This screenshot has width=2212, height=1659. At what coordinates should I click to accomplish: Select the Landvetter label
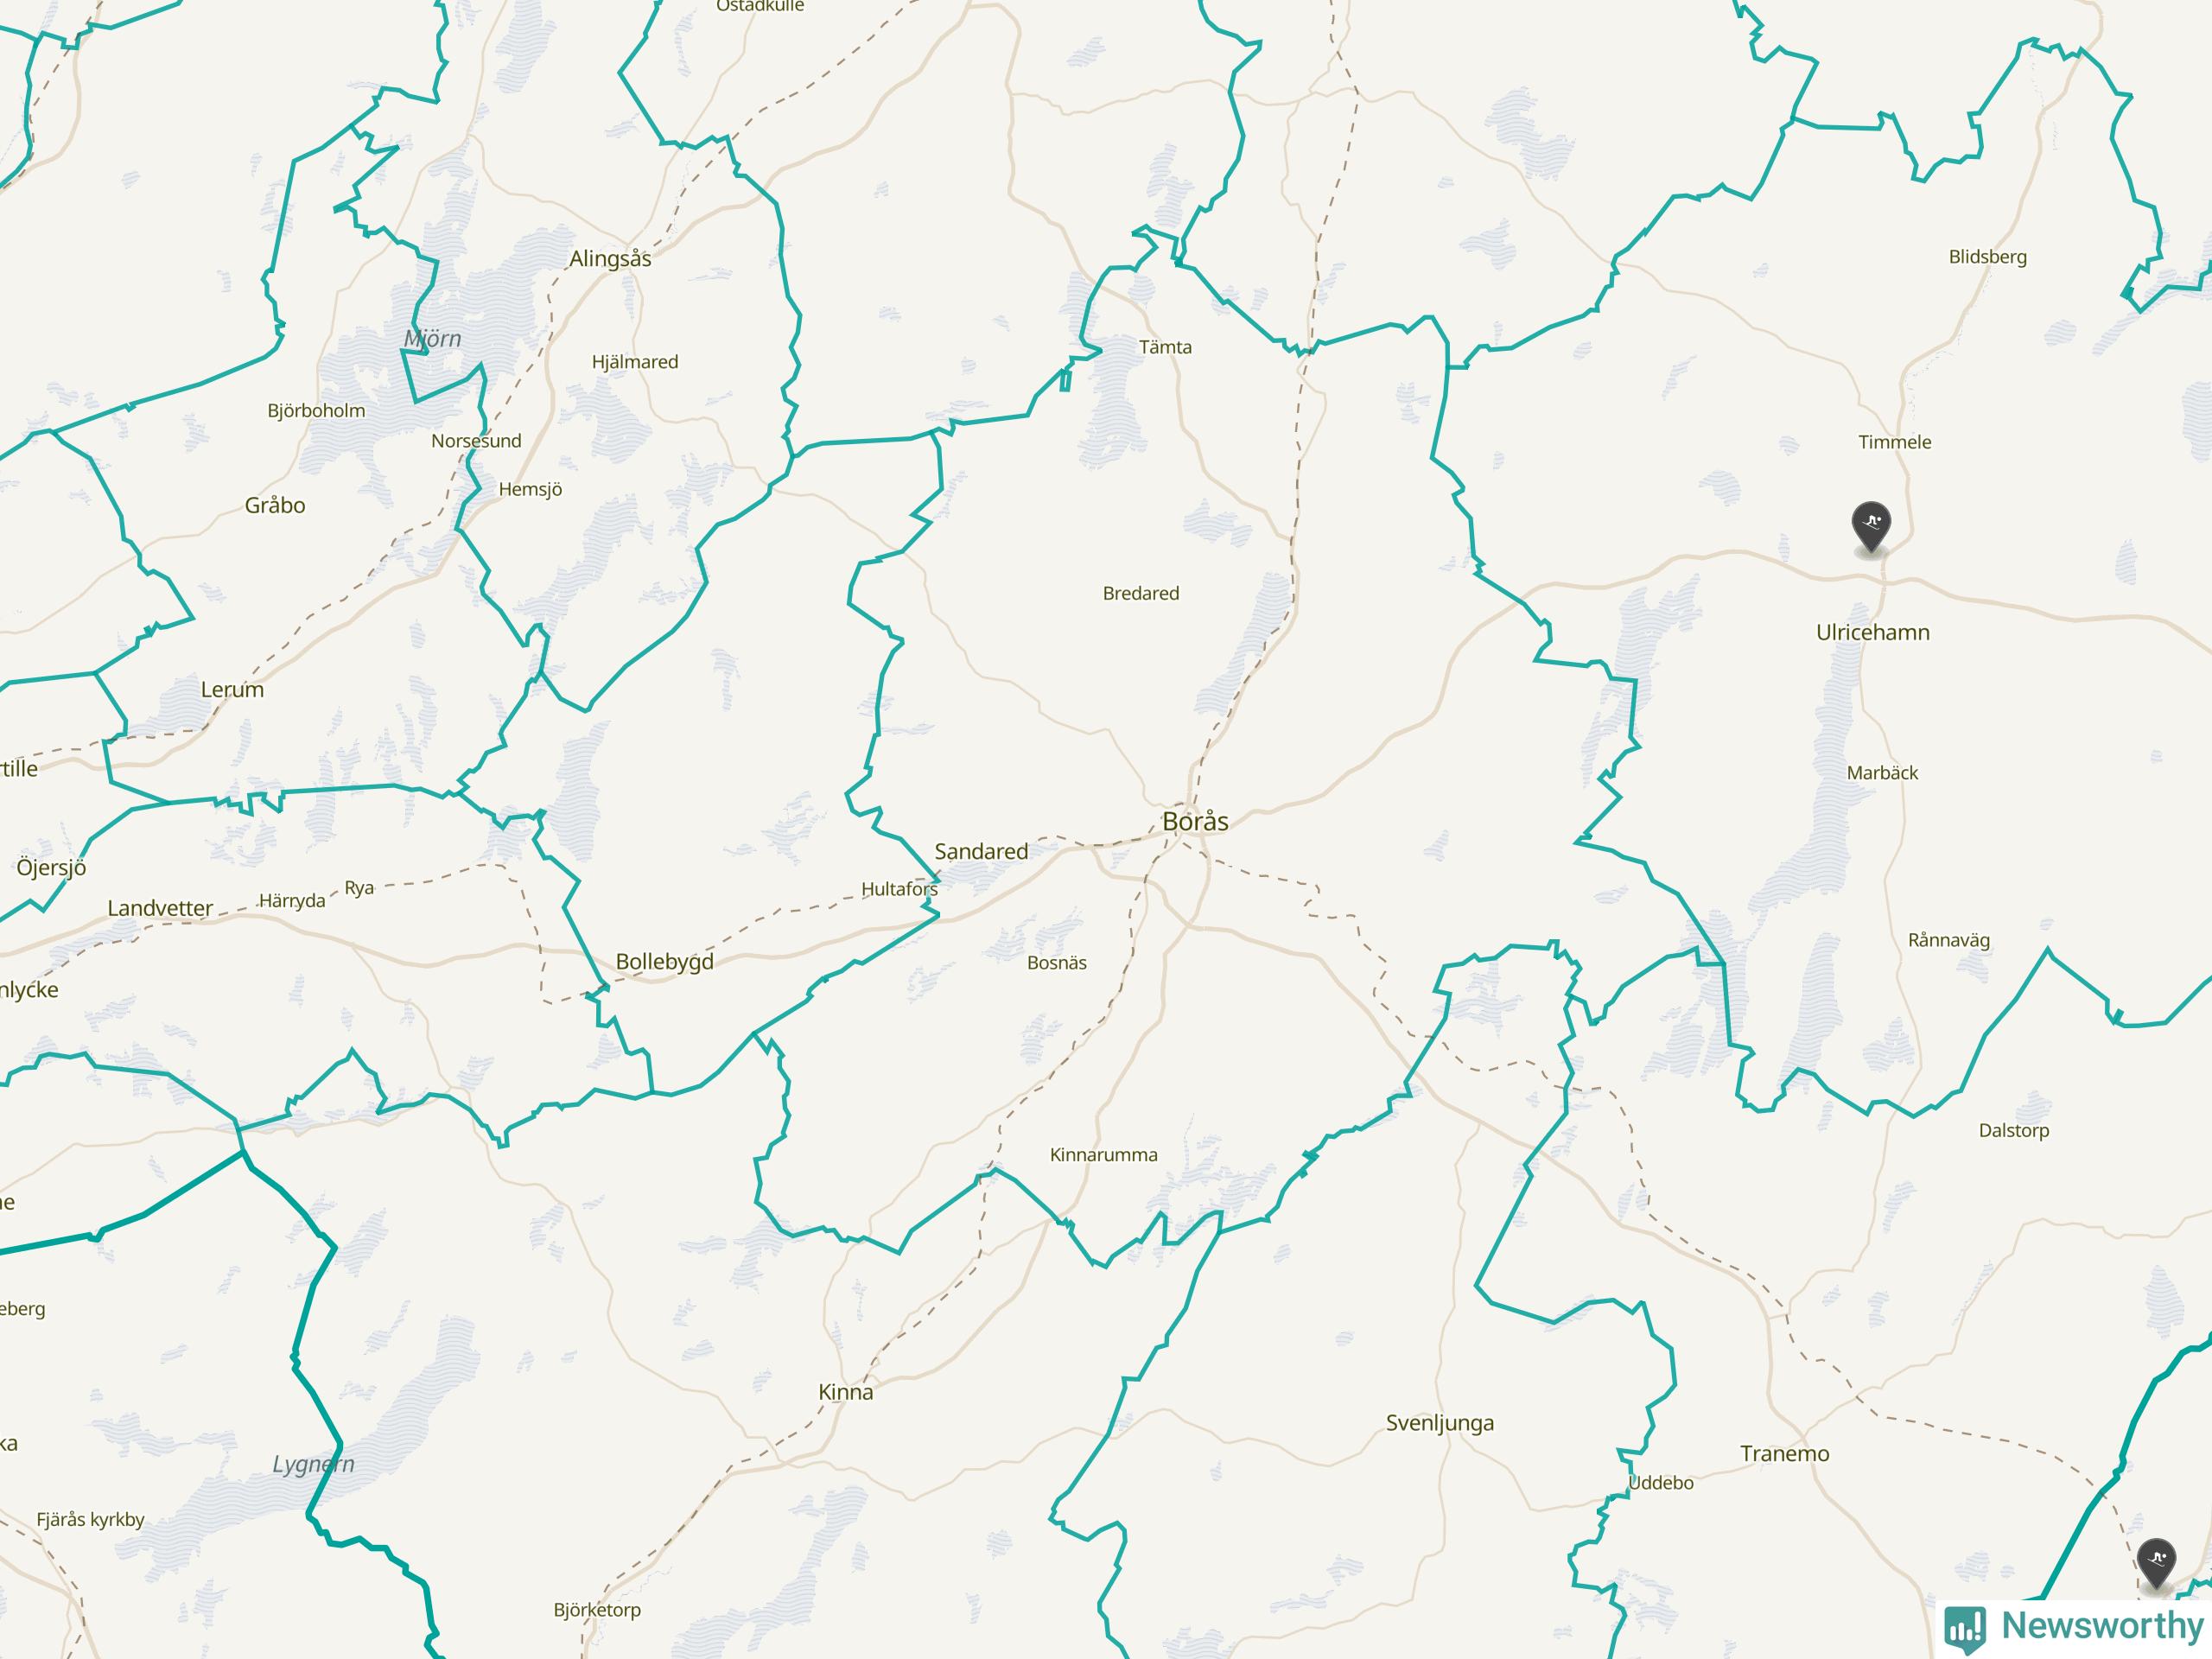pyautogui.click(x=160, y=908)
